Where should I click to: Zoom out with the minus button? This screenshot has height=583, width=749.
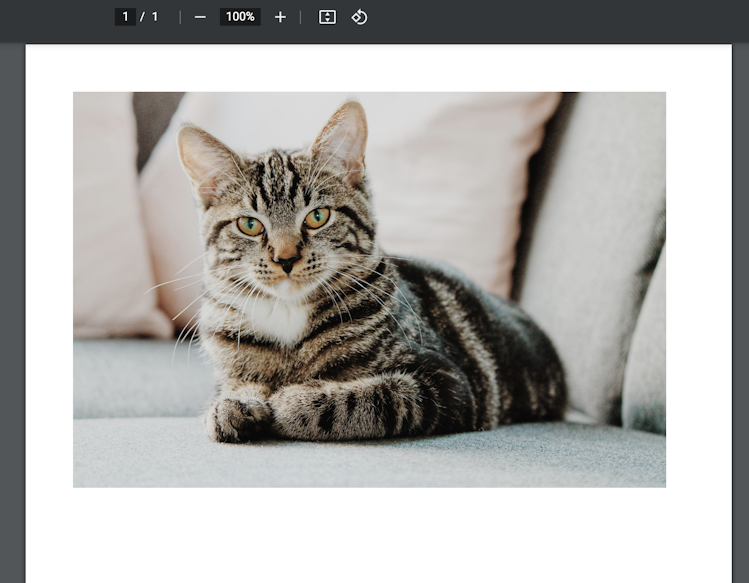click(x=200, y=17)
